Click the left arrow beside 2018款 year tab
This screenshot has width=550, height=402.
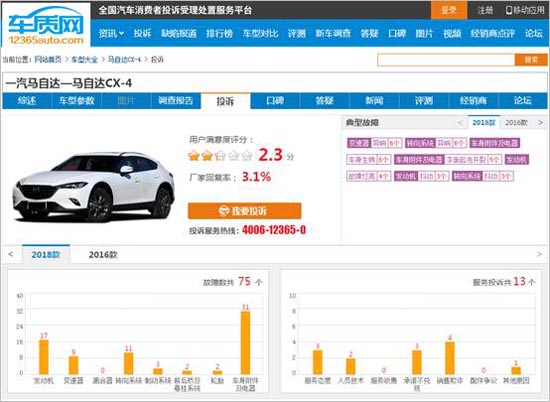(x=11, y=254)
